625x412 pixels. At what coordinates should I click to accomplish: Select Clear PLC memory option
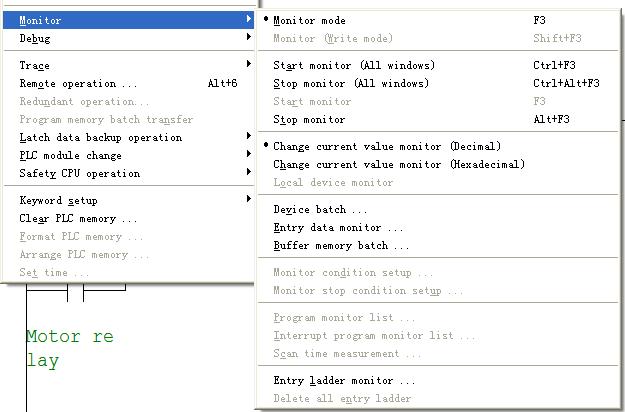click(79, 219)
